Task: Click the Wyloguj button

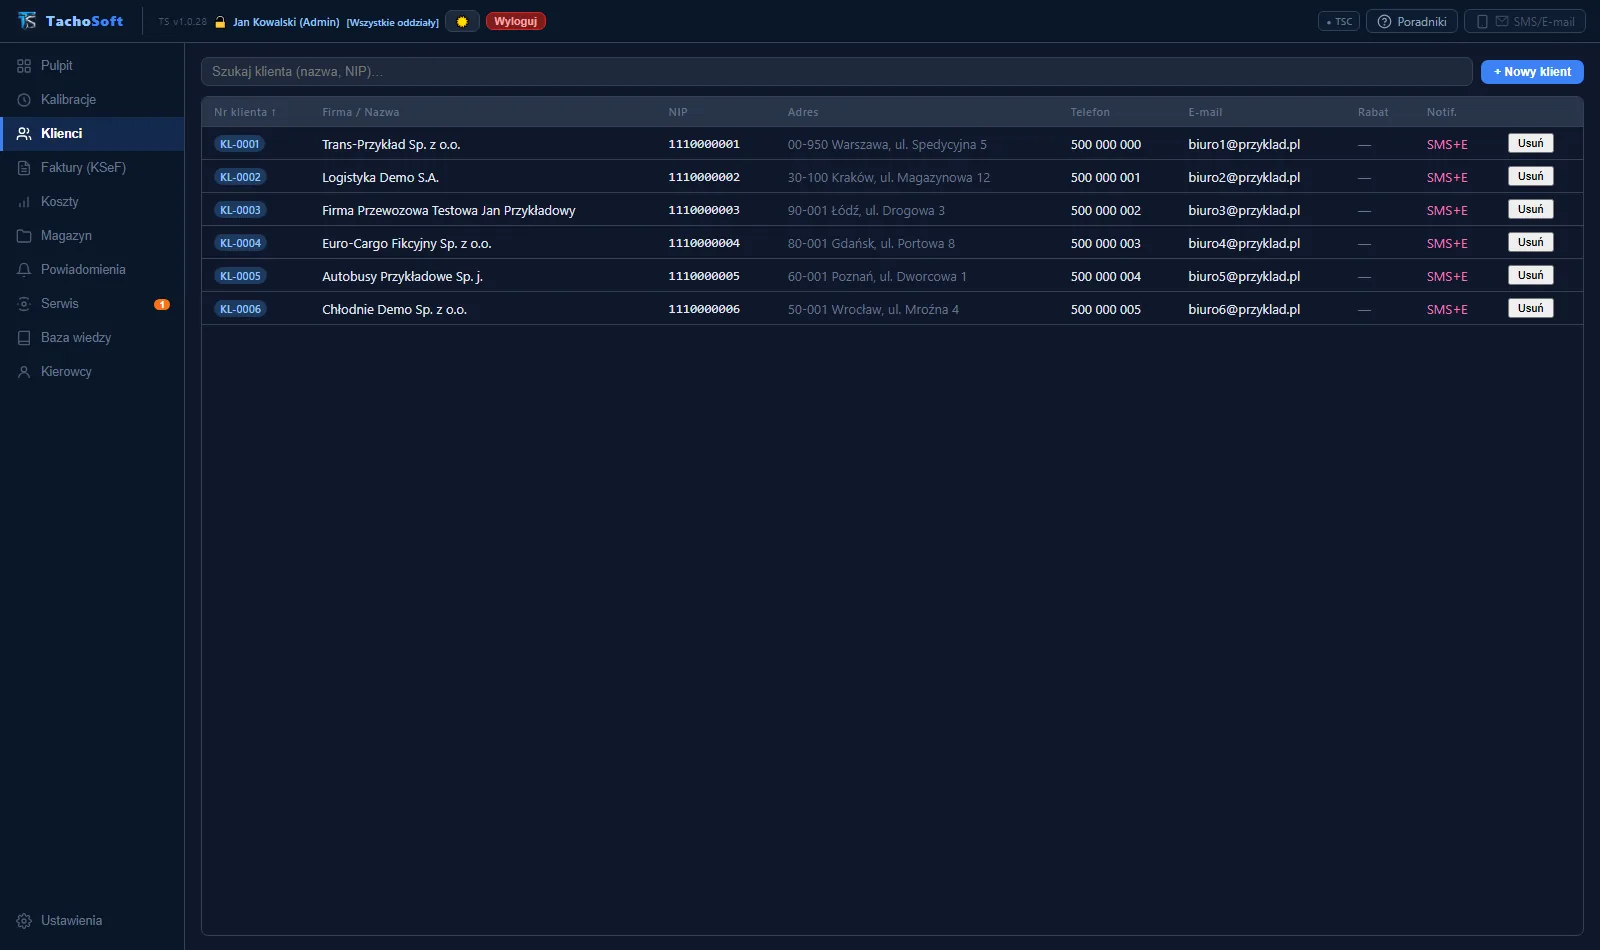Action: [516, 21]
